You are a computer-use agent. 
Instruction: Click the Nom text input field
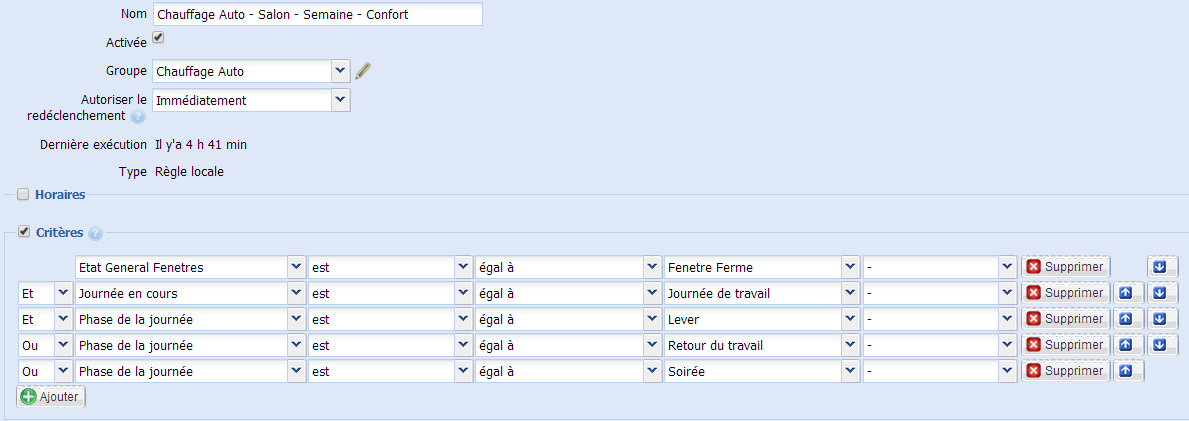[x=317, y=14]
